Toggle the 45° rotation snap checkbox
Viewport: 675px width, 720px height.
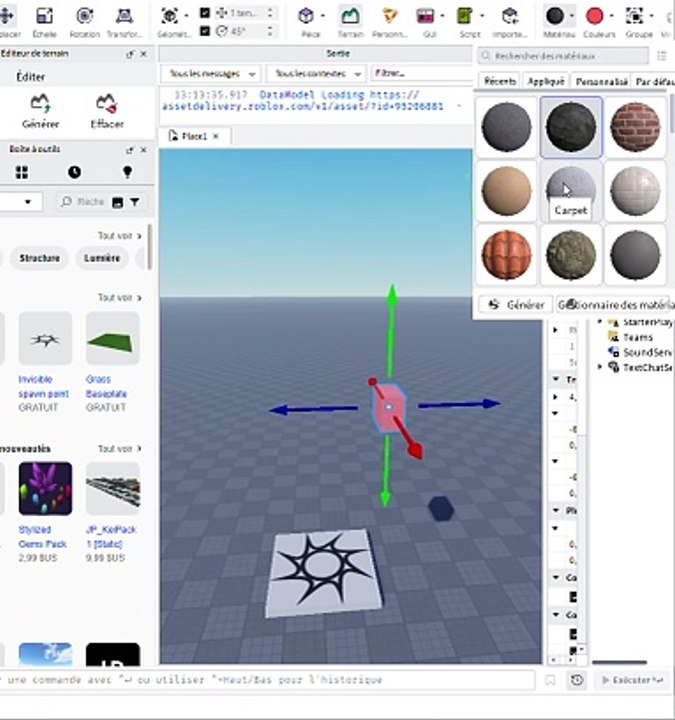(x=205, y=31)
